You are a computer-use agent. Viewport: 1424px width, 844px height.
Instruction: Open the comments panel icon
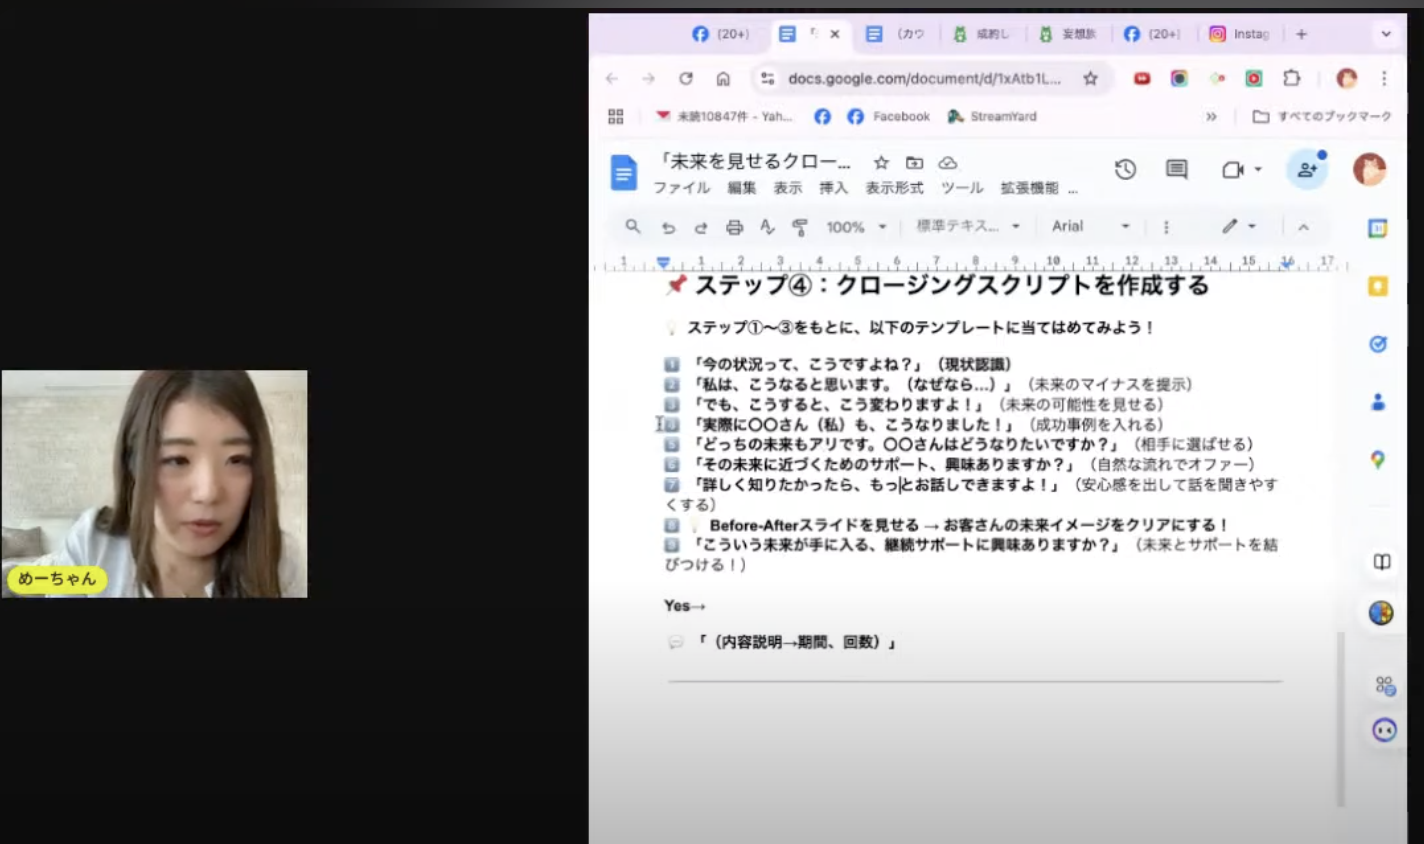1176,170
